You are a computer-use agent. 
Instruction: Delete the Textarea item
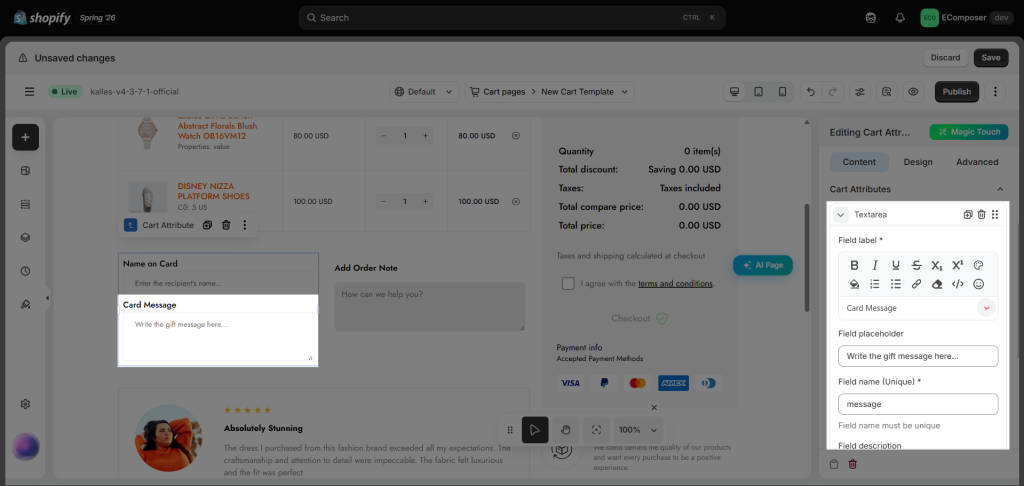[981, 214]
